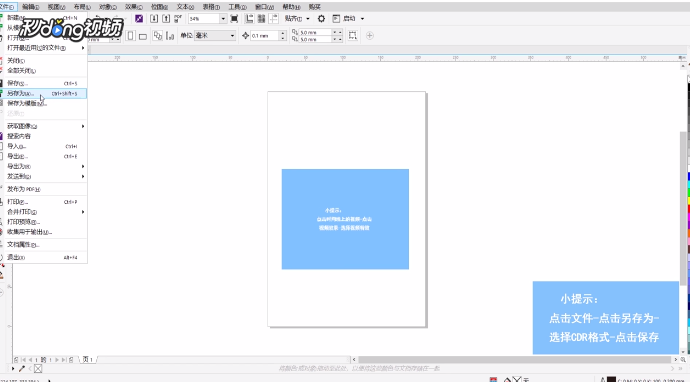Click the nudge distance field 0.1 mm
The image size is (690, 382).
click(x=265, y=36)
